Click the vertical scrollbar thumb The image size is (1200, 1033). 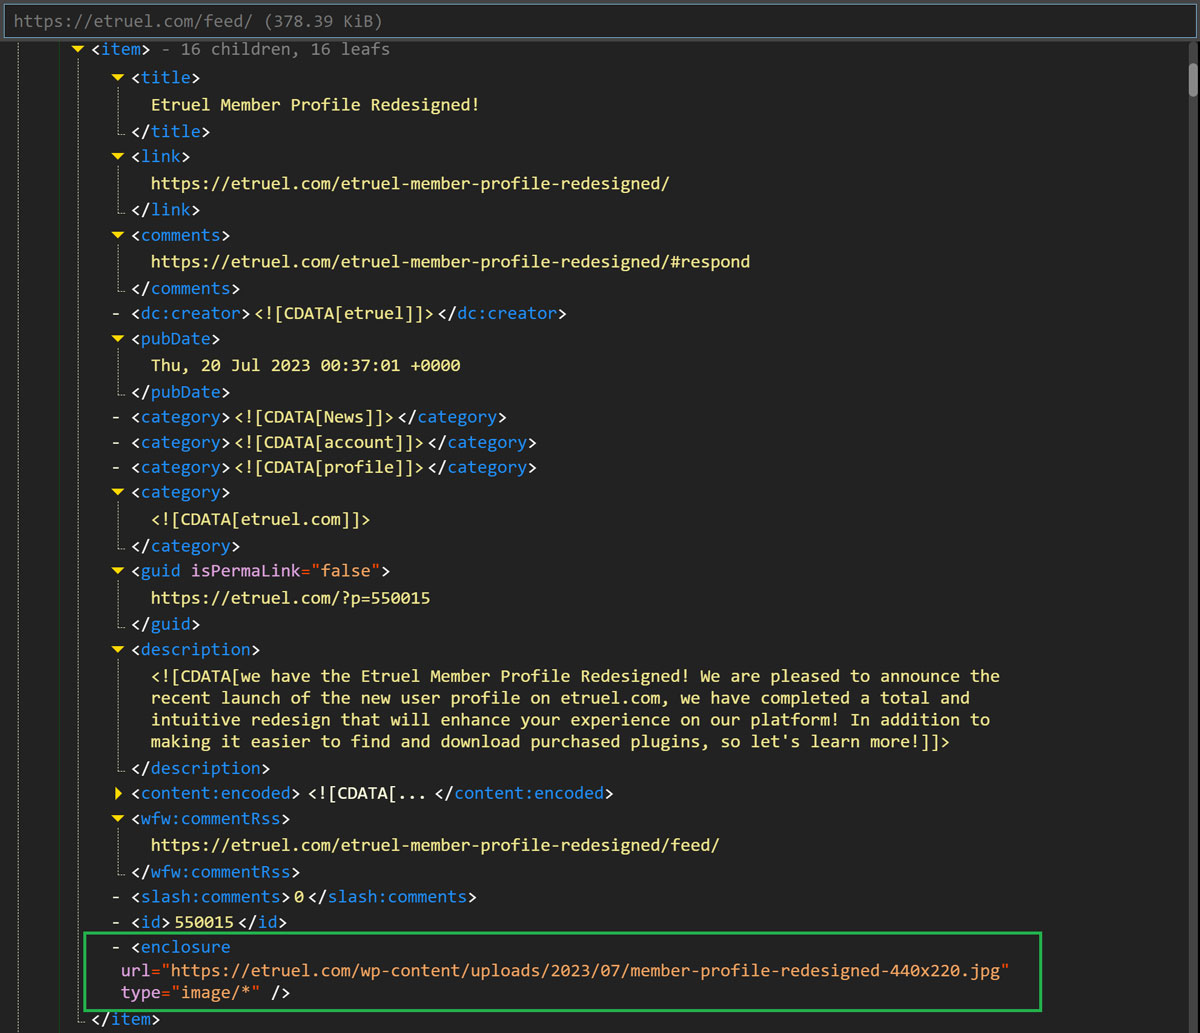tap(1192, 78)
